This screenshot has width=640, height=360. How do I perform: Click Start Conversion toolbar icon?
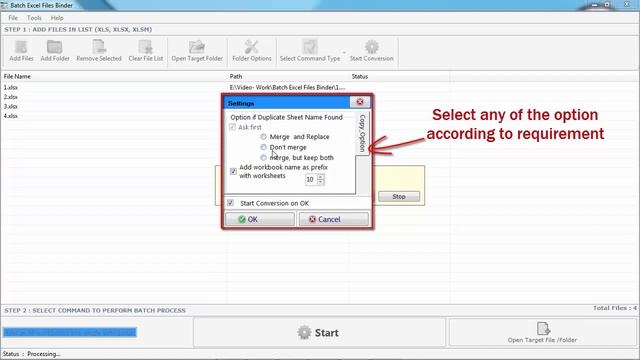tap(371, 51)
